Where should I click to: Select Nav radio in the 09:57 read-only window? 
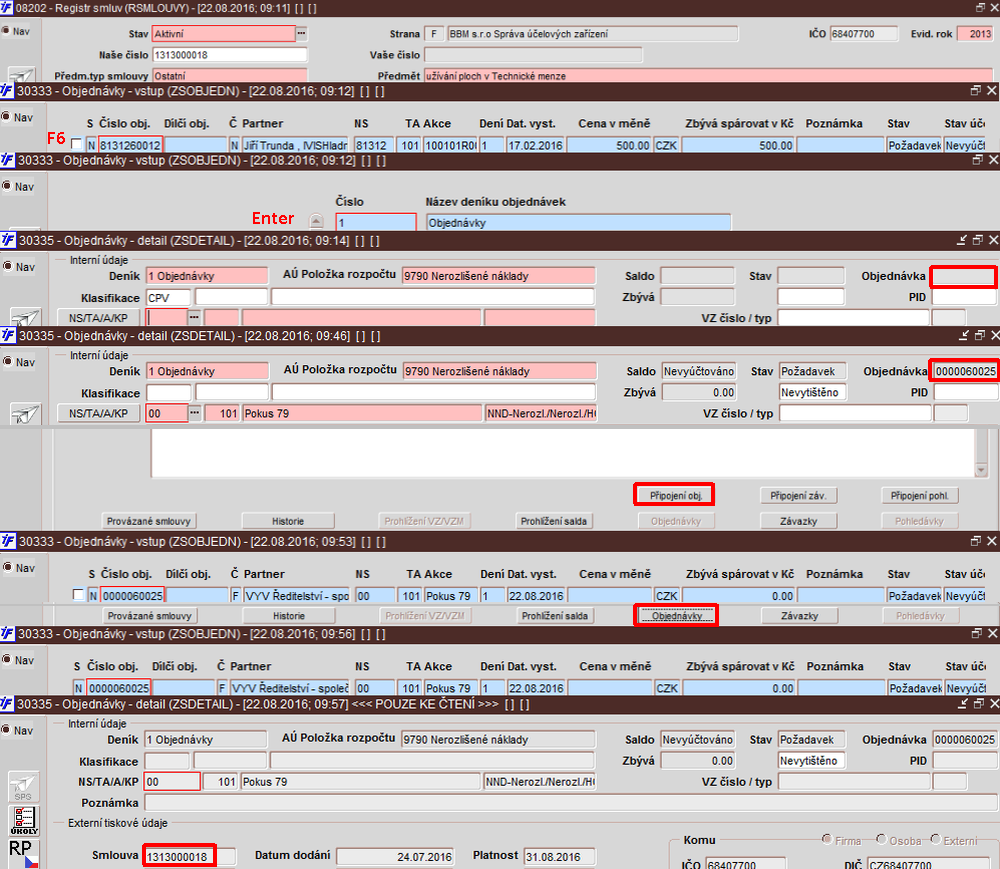click(x=6, y=730)
